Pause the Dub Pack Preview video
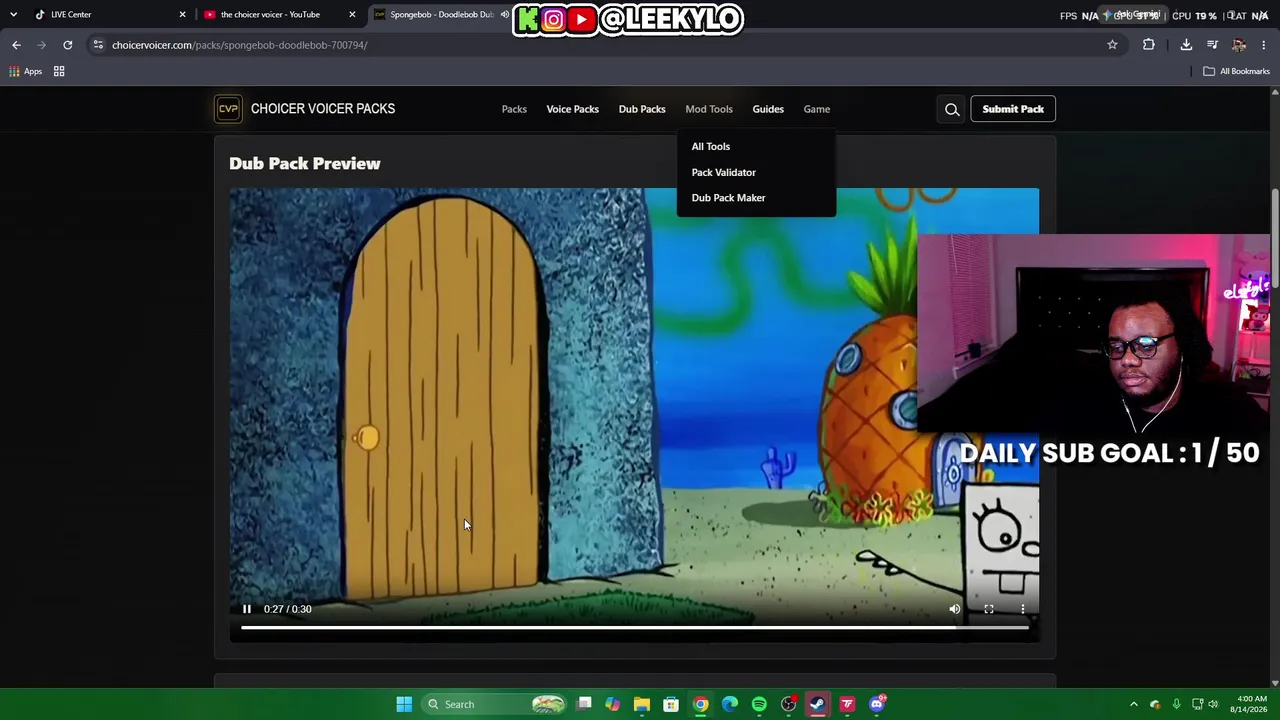Screen dimensions: 1280x720 tap(247, 609)
